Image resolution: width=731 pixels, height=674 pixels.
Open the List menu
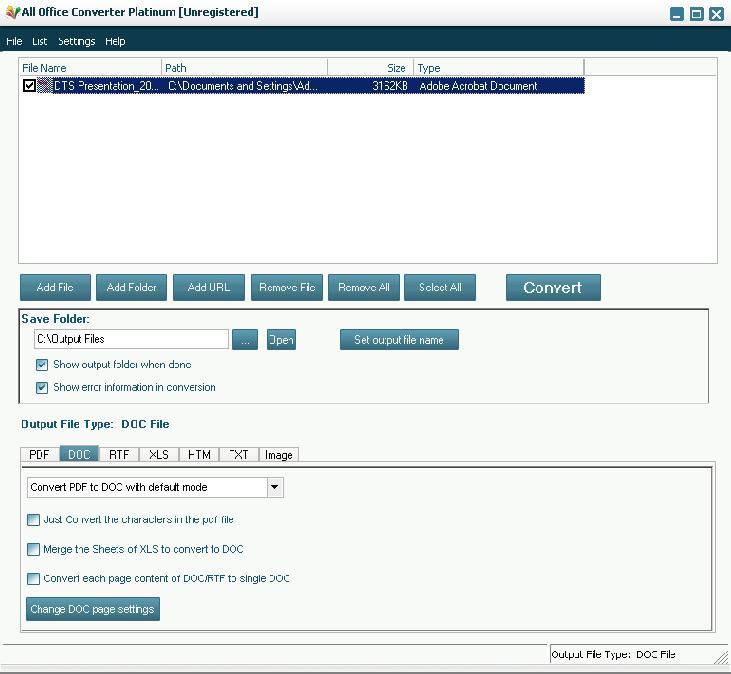point(40,41)
